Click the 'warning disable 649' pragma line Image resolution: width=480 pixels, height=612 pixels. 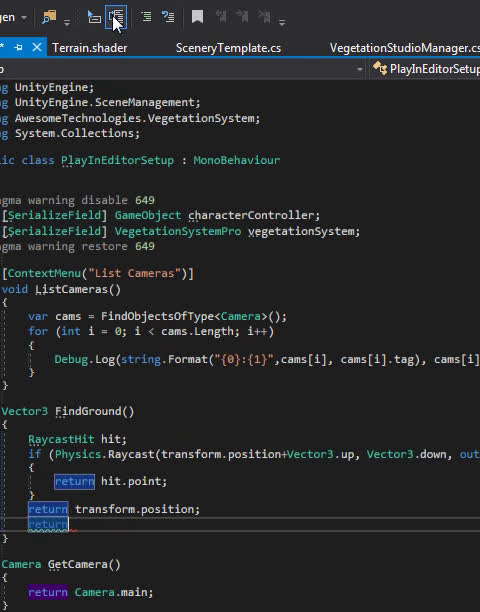tap(77, 200)
